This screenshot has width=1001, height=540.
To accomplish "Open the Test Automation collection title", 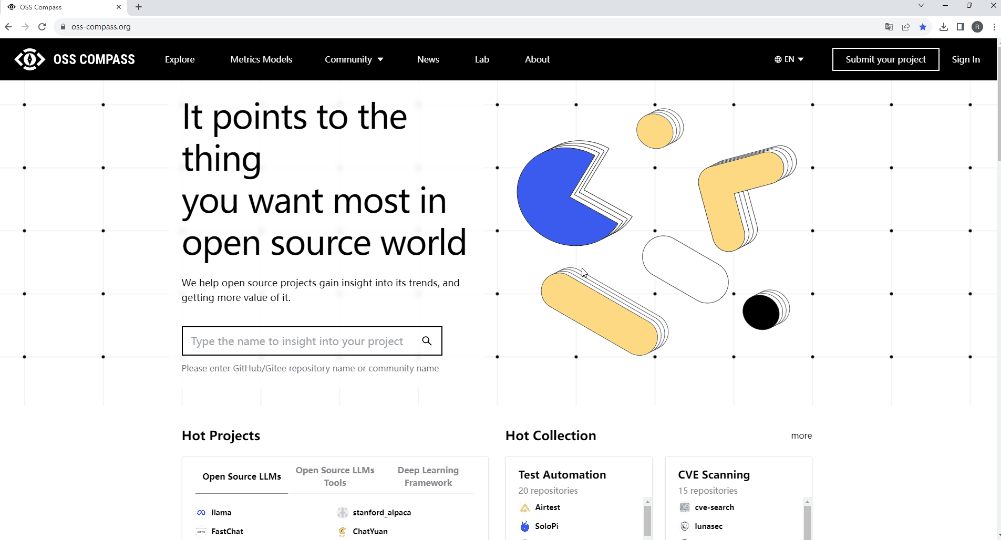I will (562, 475).
